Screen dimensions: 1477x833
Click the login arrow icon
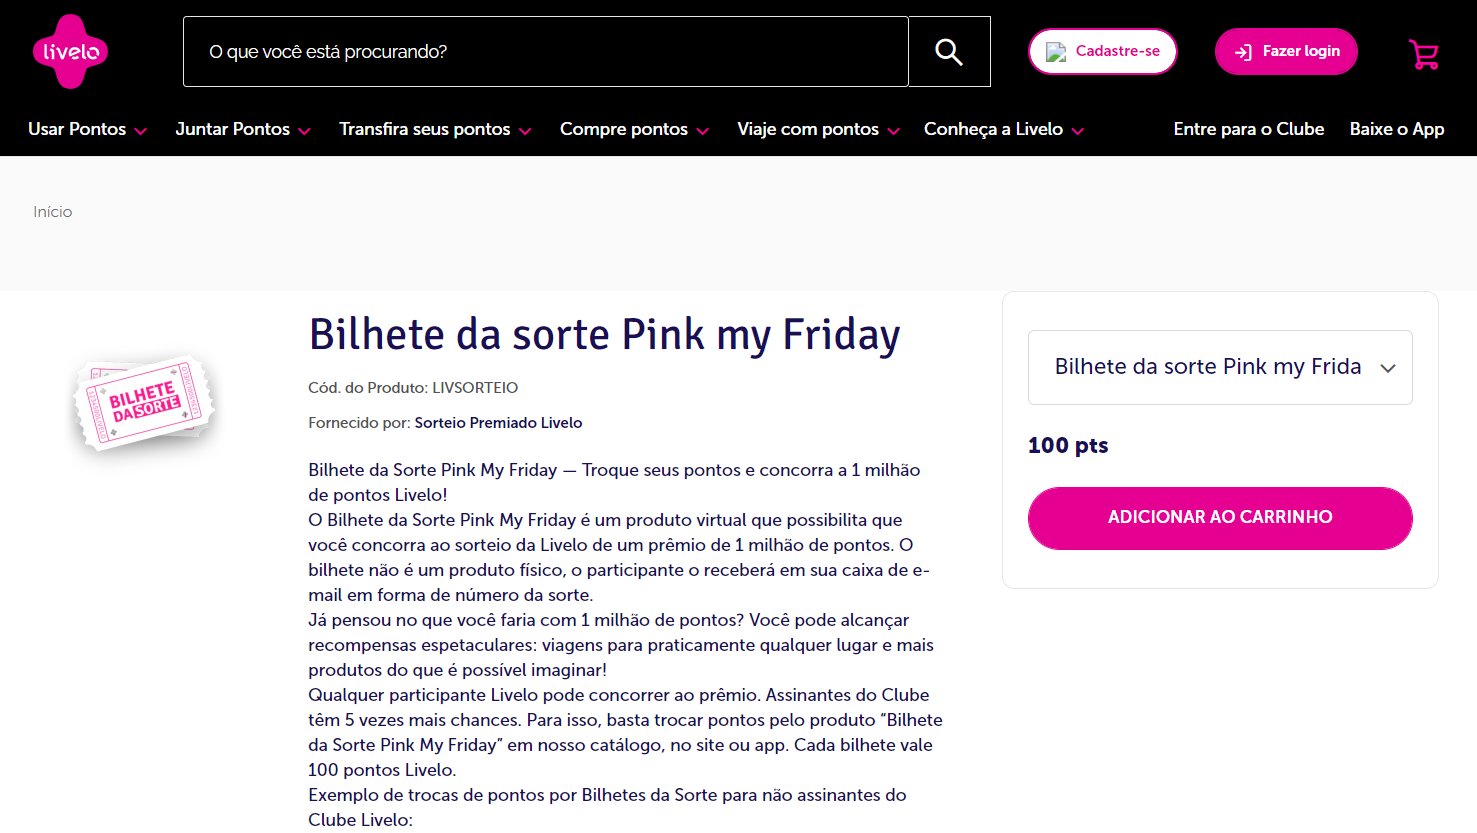pyautogui.click(x=1243, y=52)
